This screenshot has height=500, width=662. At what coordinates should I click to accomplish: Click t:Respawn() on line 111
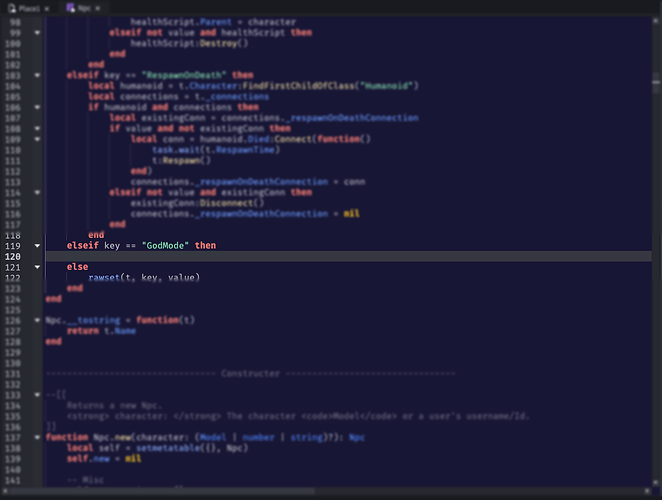181,160
